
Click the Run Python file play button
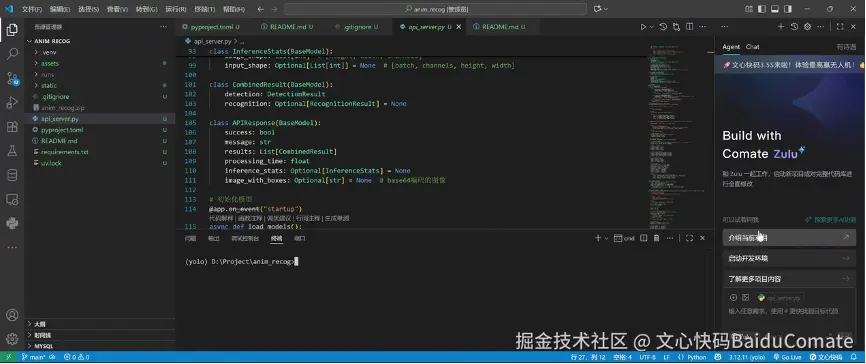[x=643, y=27]
